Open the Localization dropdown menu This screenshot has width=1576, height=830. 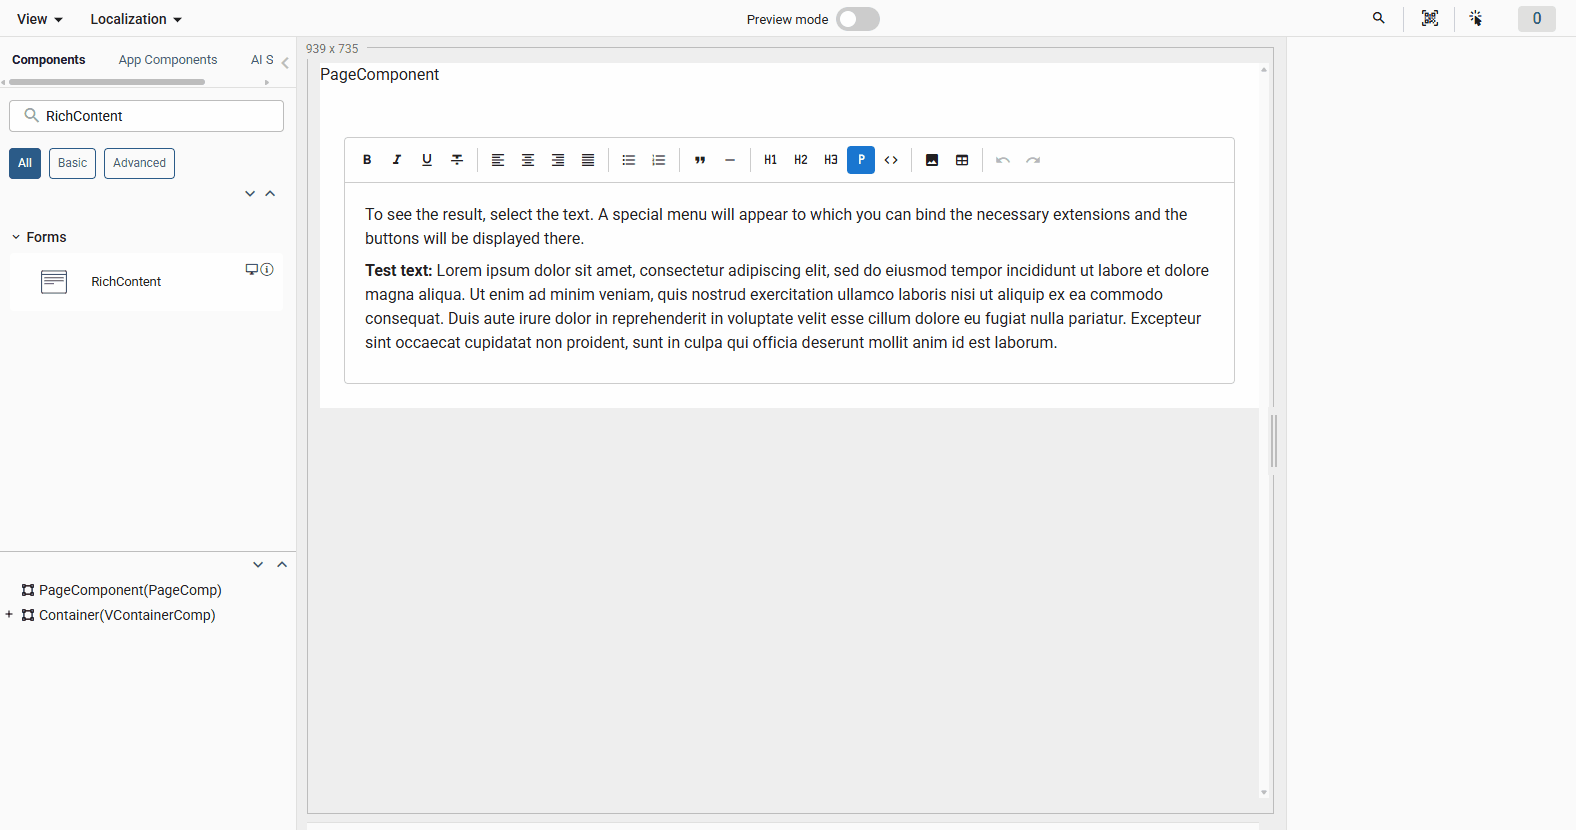pyautogui.click(x=135, y=19)
